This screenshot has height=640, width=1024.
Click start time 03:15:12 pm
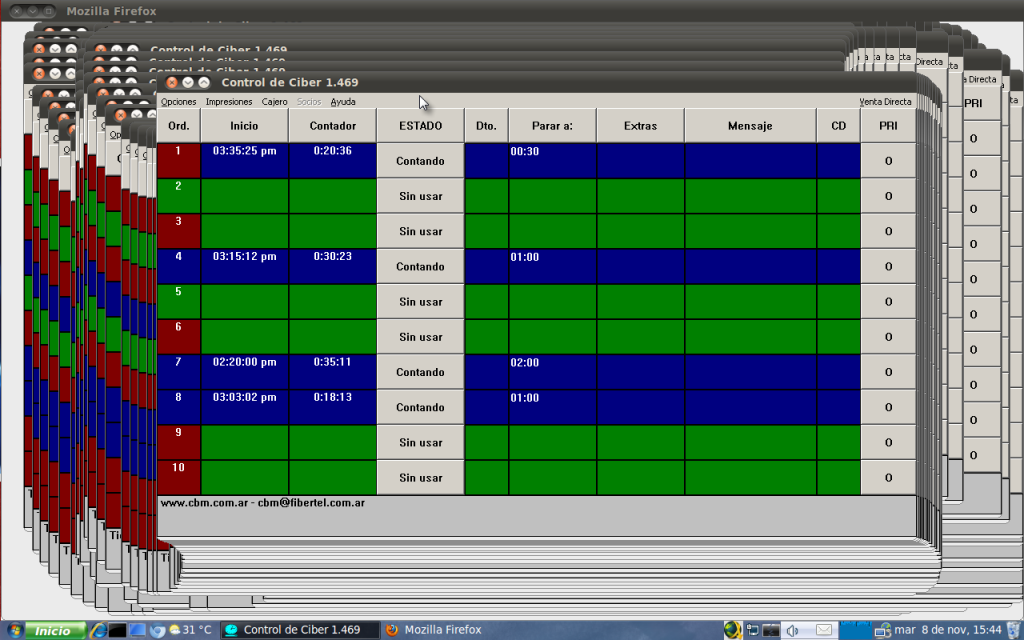pyautogui.click(x=244, y=257)
